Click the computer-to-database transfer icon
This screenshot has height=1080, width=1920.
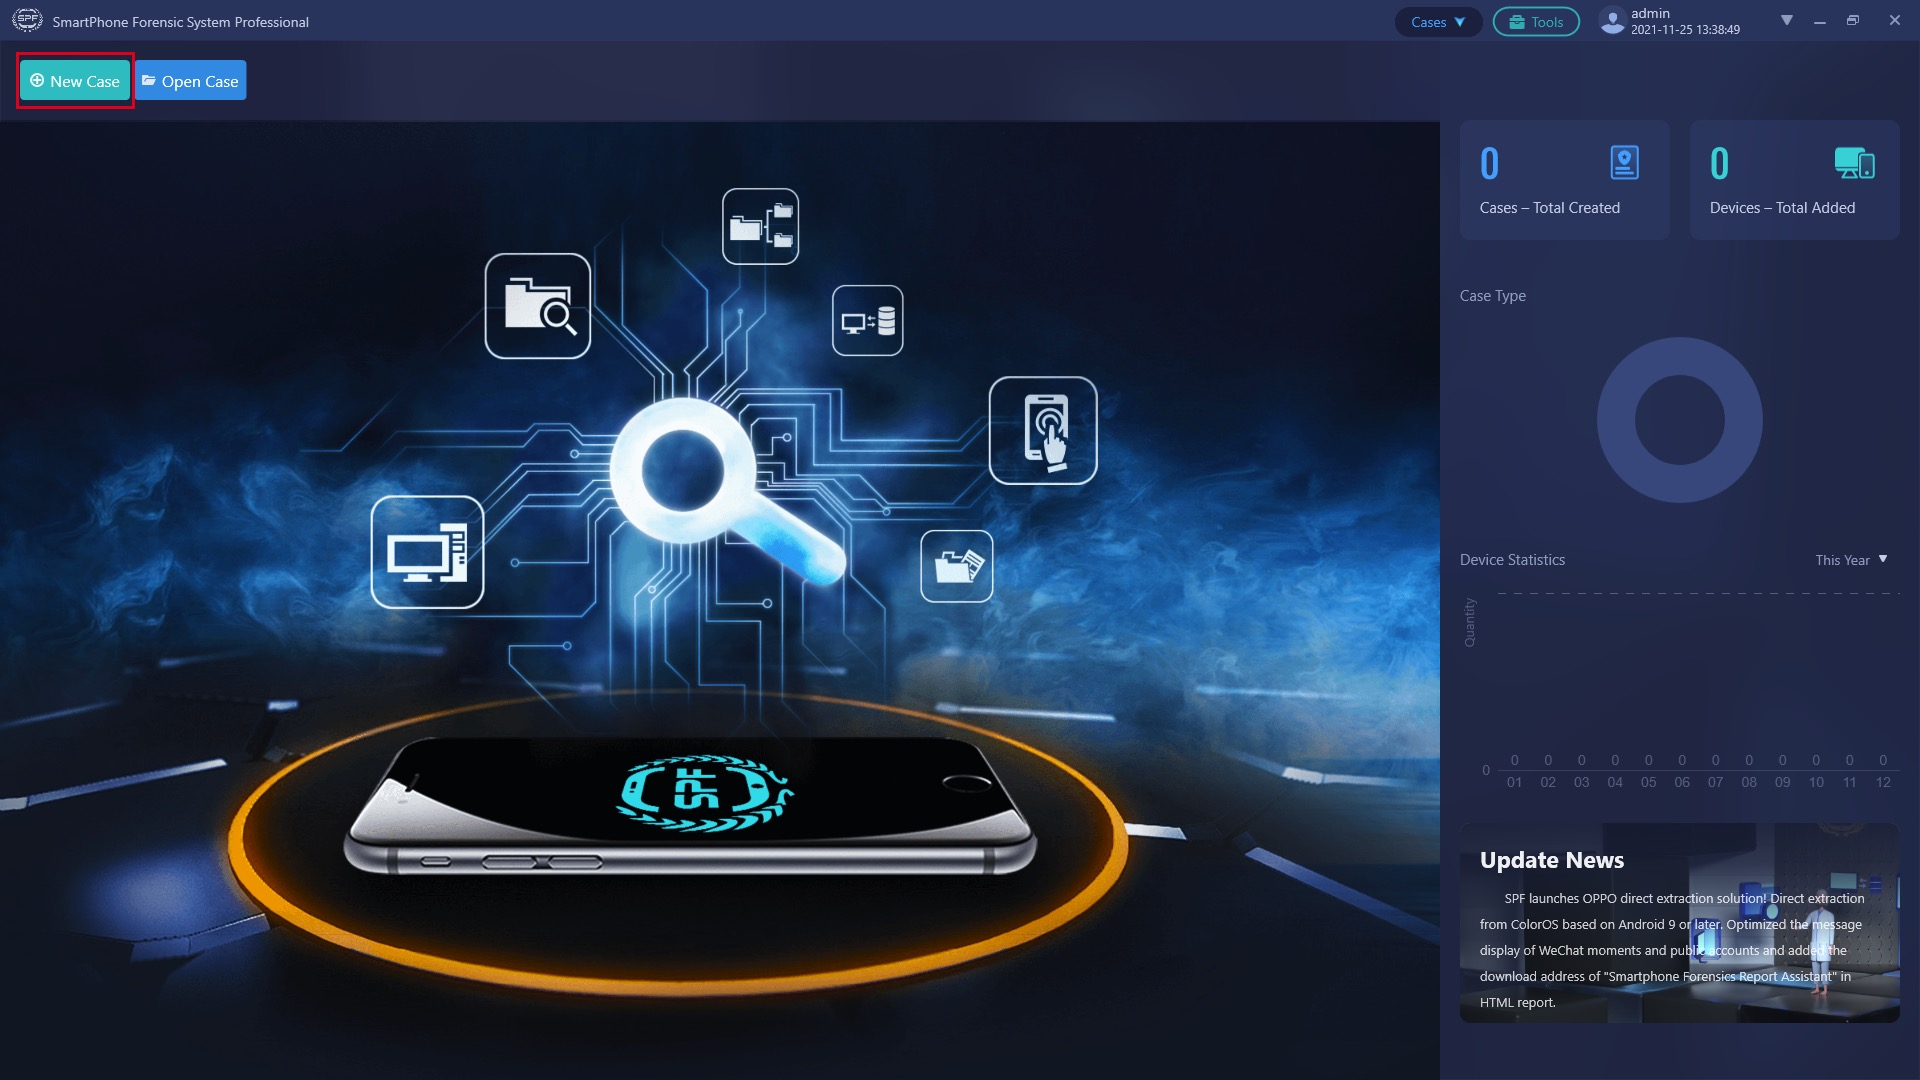867,321
